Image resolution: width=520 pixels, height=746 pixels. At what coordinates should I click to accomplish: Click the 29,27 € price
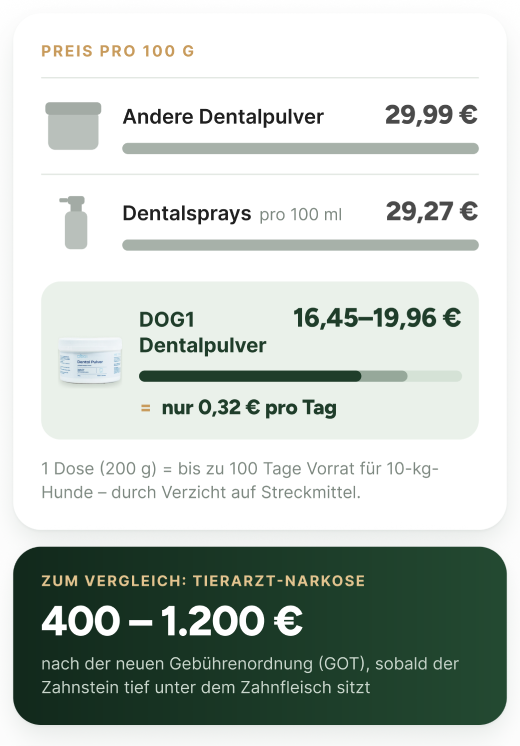tap(432, 211)
